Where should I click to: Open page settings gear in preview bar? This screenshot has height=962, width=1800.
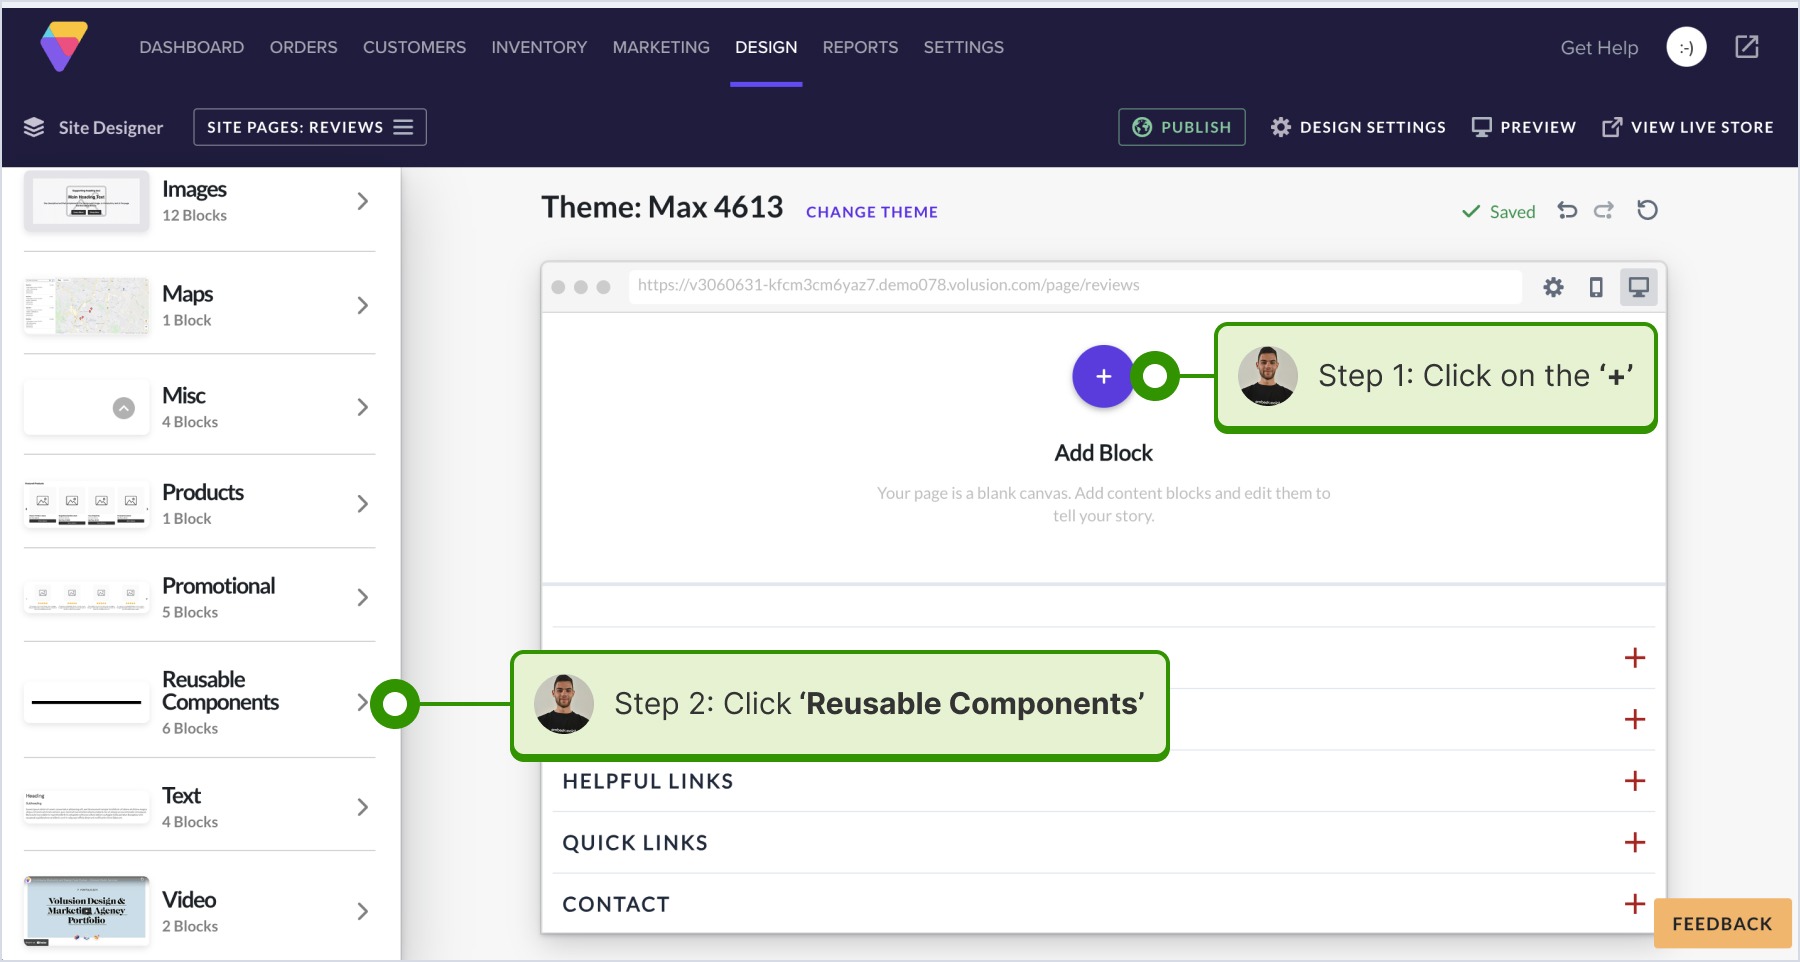pyautogui.click(x=1553, y=287)
